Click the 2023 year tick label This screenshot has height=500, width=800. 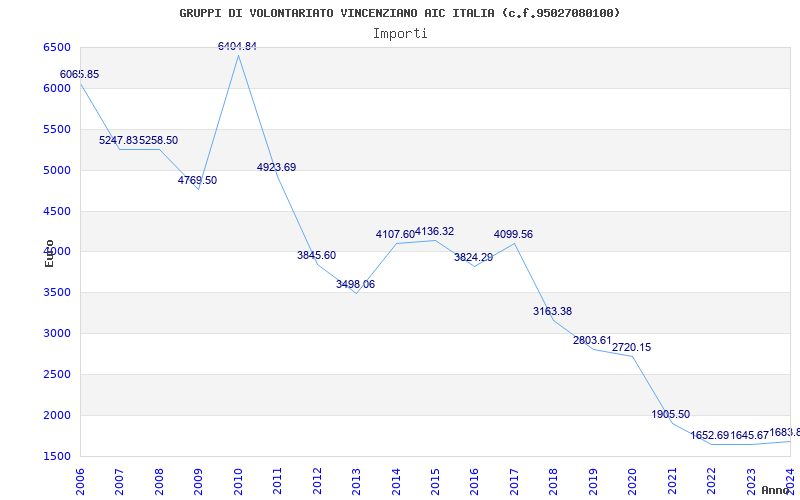pyautogui.click(x=751, y=482)
